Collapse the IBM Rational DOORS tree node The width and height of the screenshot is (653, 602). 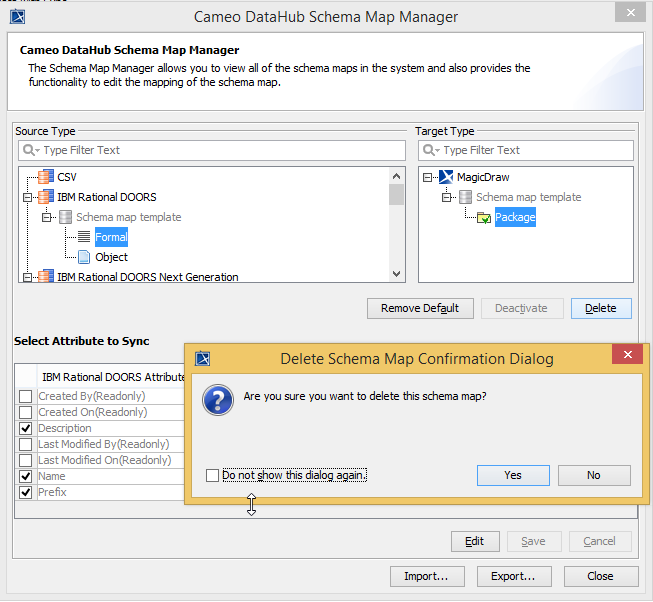29,197
